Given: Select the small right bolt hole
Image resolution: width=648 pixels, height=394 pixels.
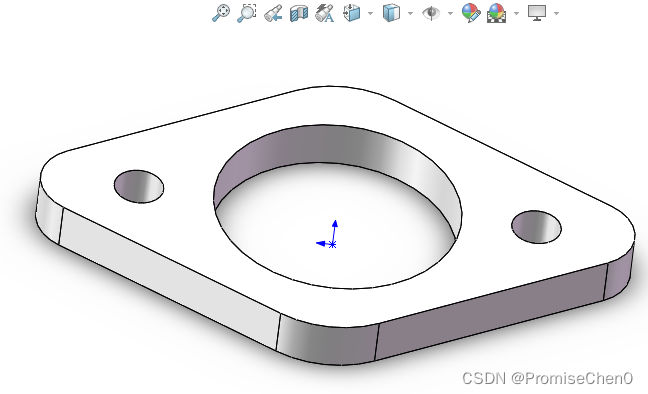Looking at the screenshot, I should pyautogui.click(x=536, y=227).
